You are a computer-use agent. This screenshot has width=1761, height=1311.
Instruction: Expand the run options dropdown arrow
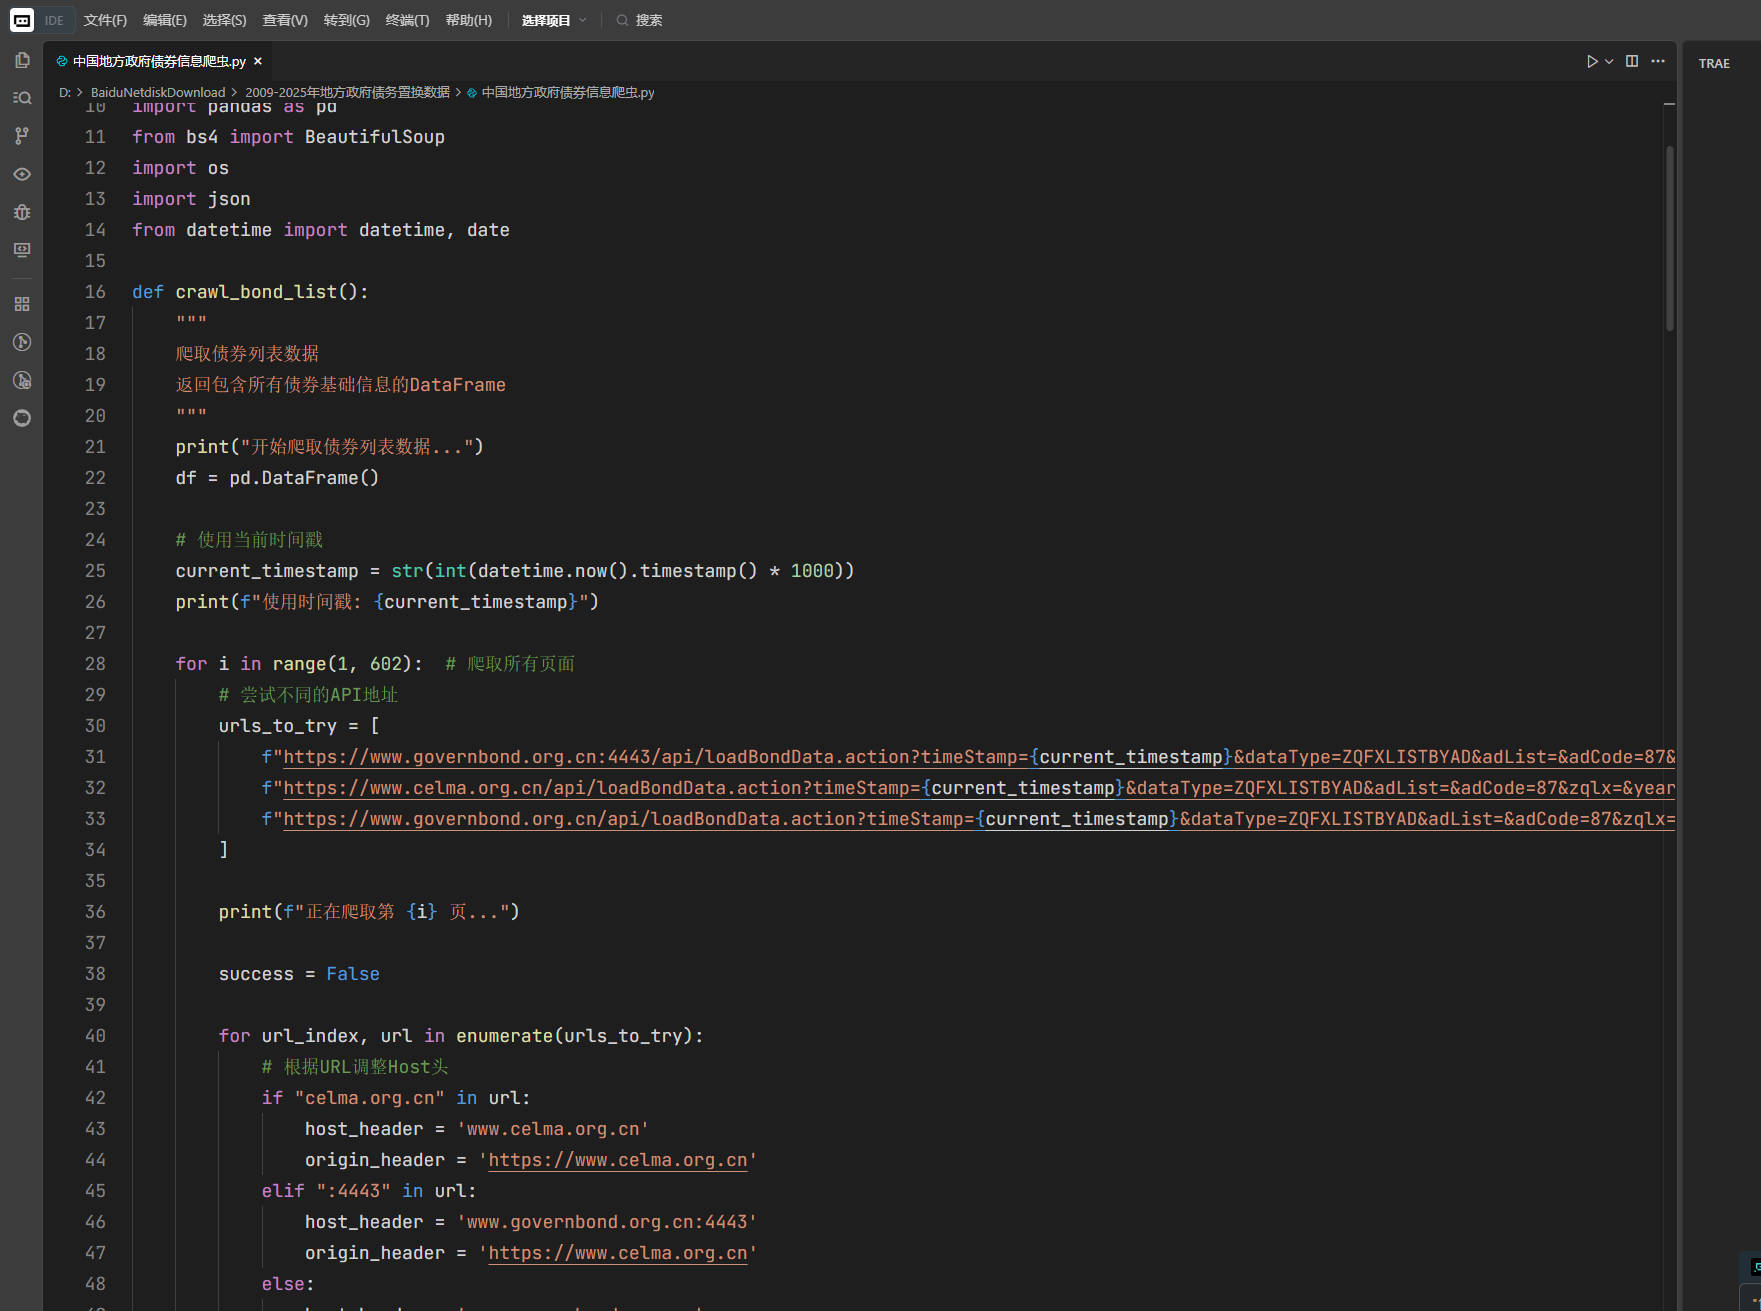pyautogui.click(x=1609, y=62)
